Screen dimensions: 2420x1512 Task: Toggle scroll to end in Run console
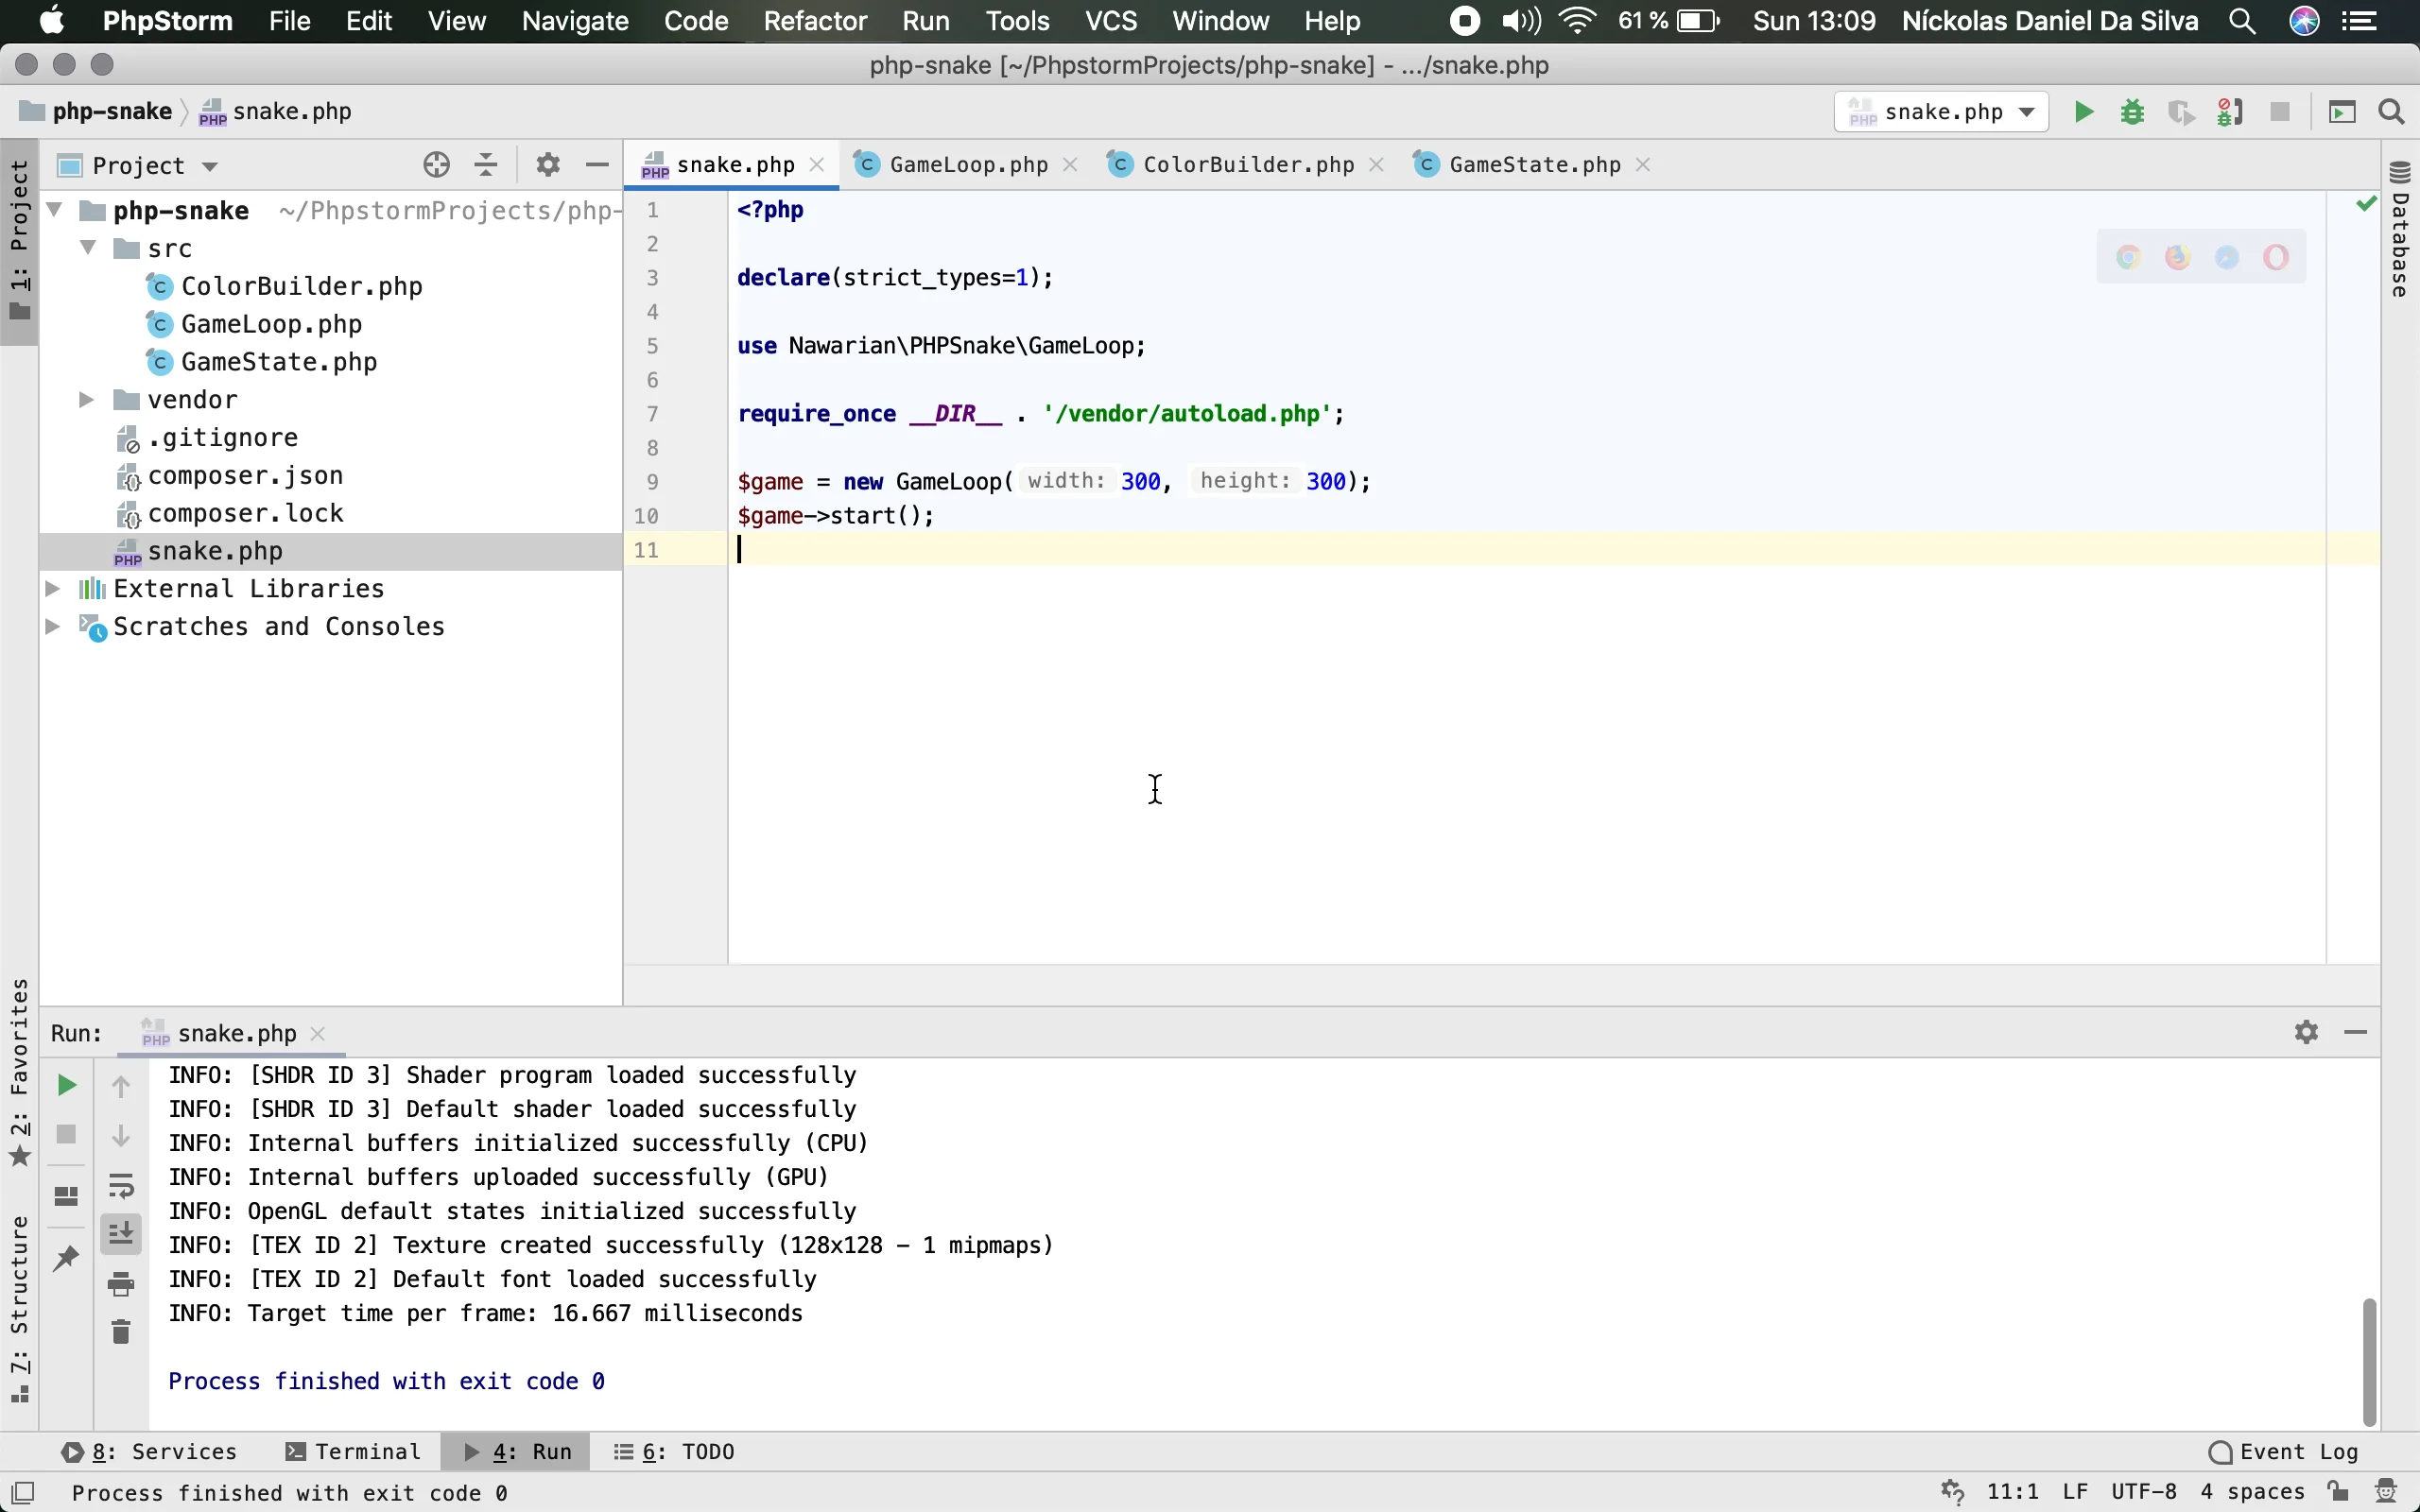pyautogui.click(x=121, y=1235)
